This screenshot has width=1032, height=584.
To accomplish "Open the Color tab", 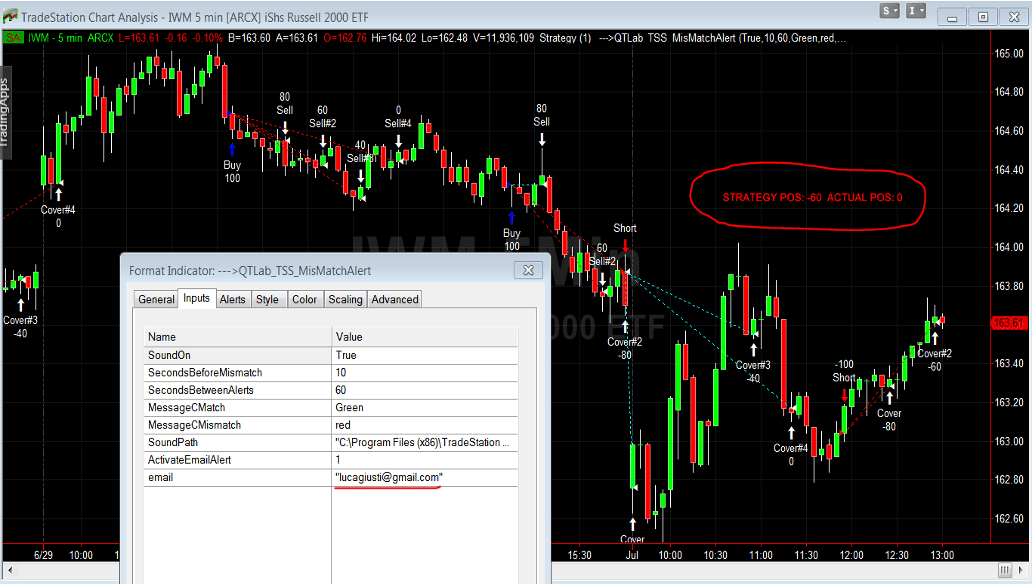I will (x=304, y=300).
